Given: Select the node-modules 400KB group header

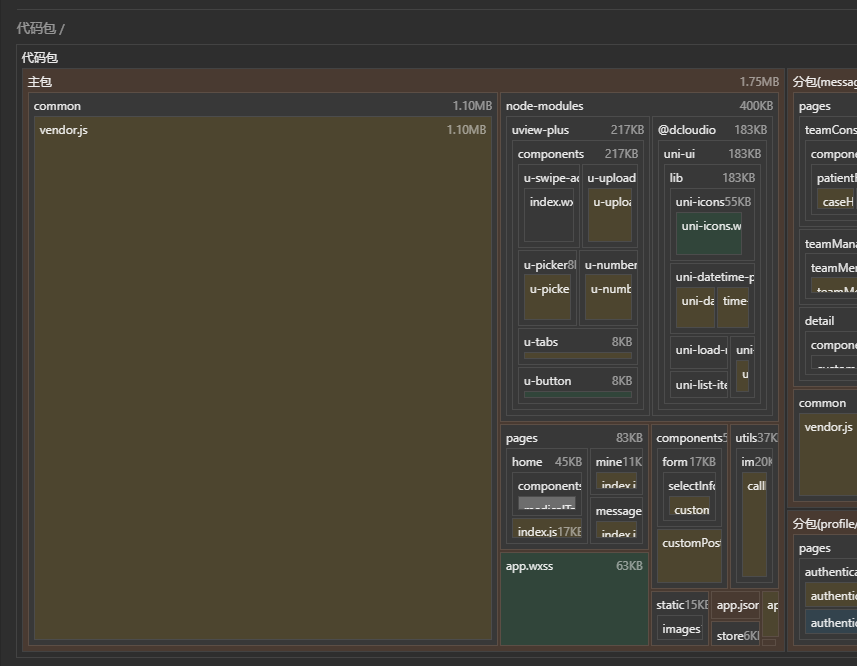Looking at the screenshot, I should coord(544,106).
